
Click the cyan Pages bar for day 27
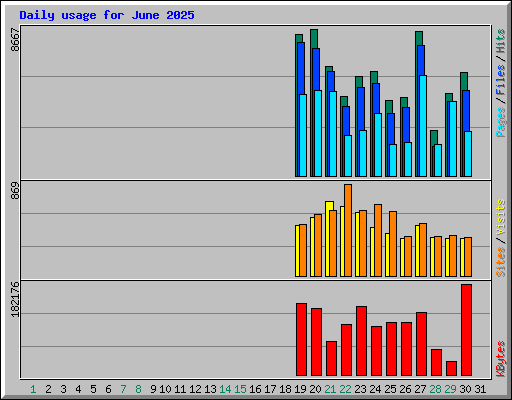[423, 126]
